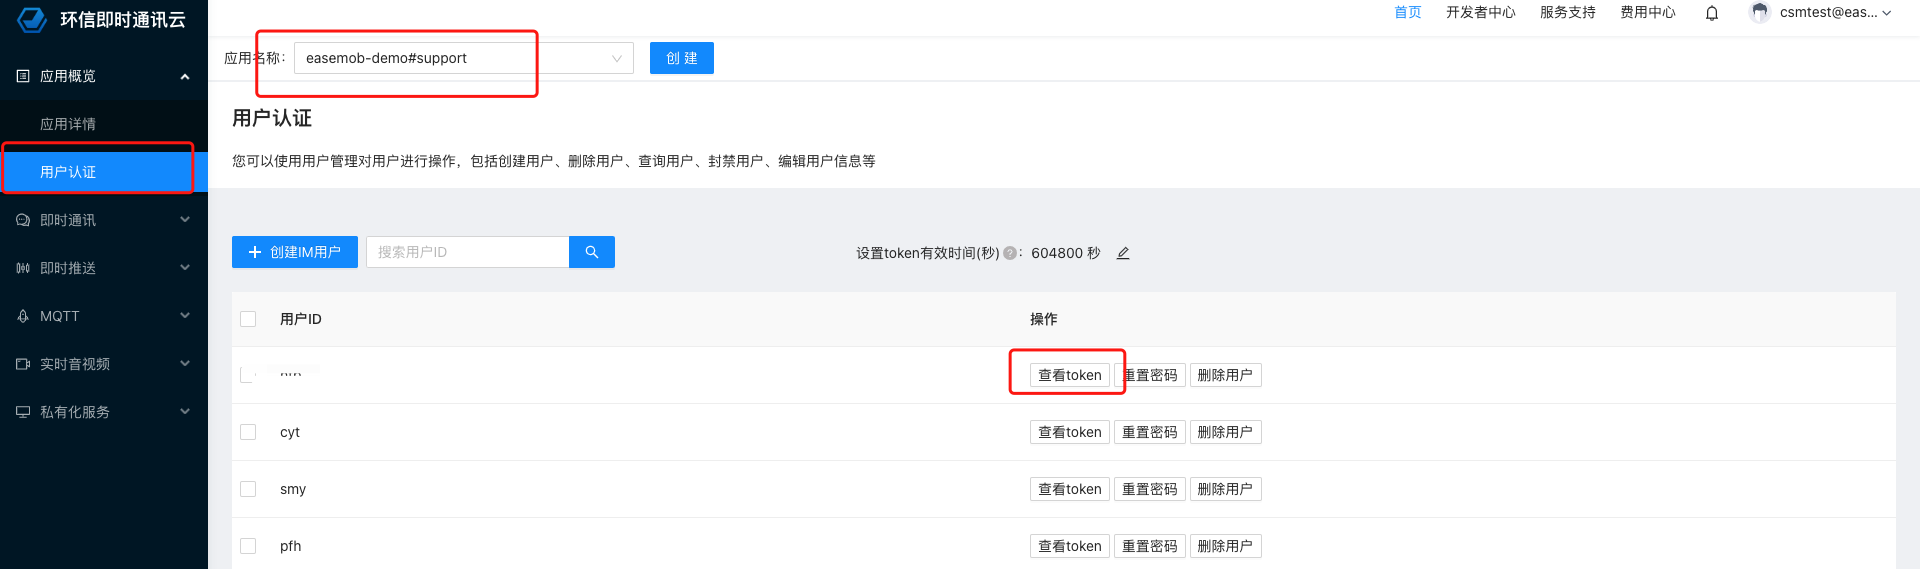This screenshot has height=569, width=1920.
Task: Delete user pfh
Action: click(x=1225, y=546)
